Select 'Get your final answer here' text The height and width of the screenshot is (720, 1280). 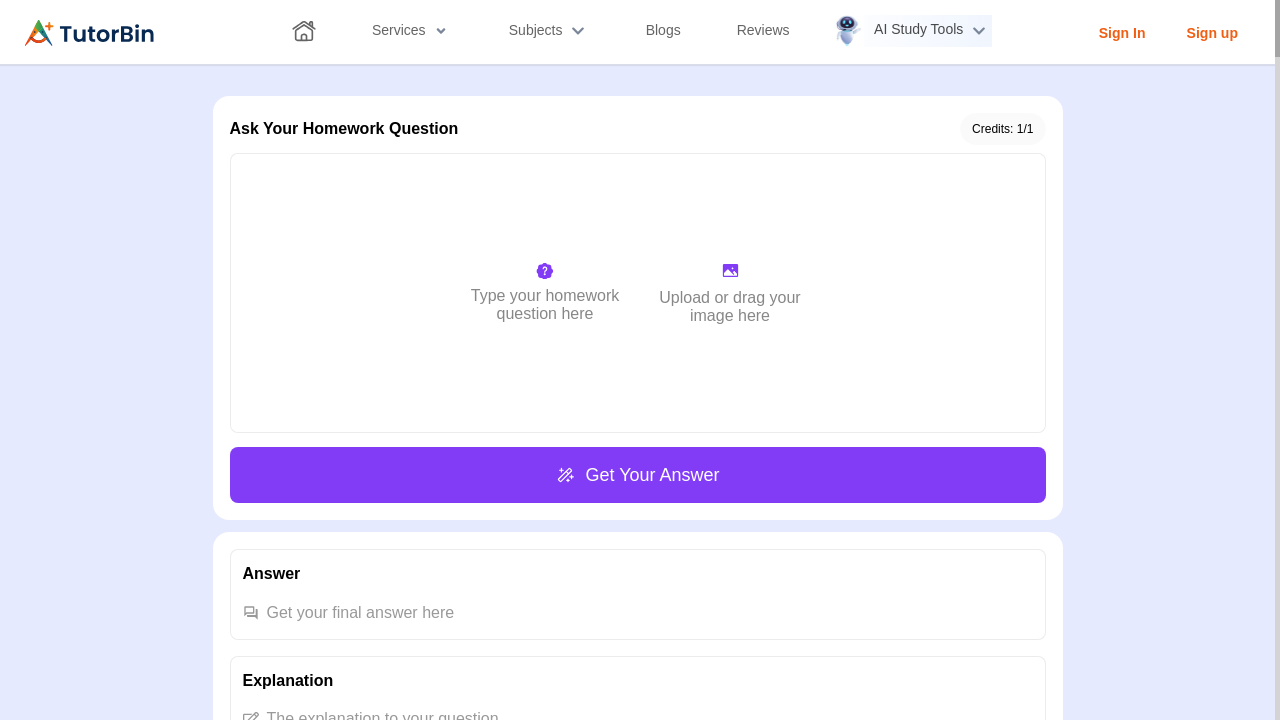point(360,613)
